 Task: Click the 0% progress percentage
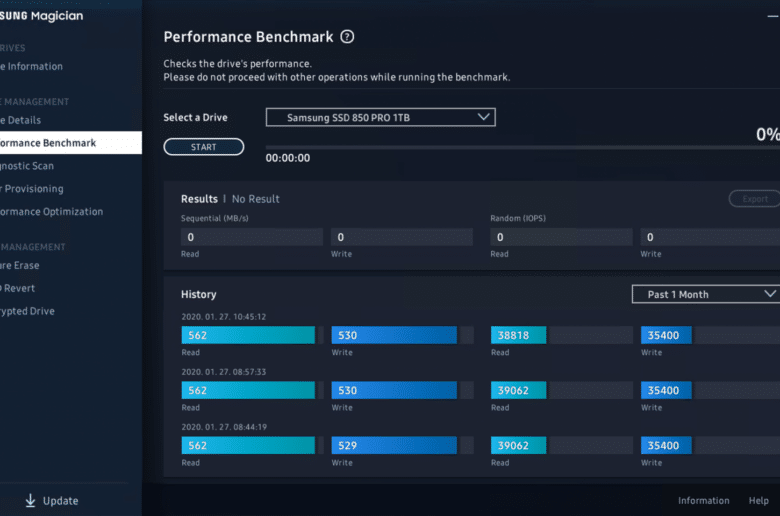coord(768,134)
